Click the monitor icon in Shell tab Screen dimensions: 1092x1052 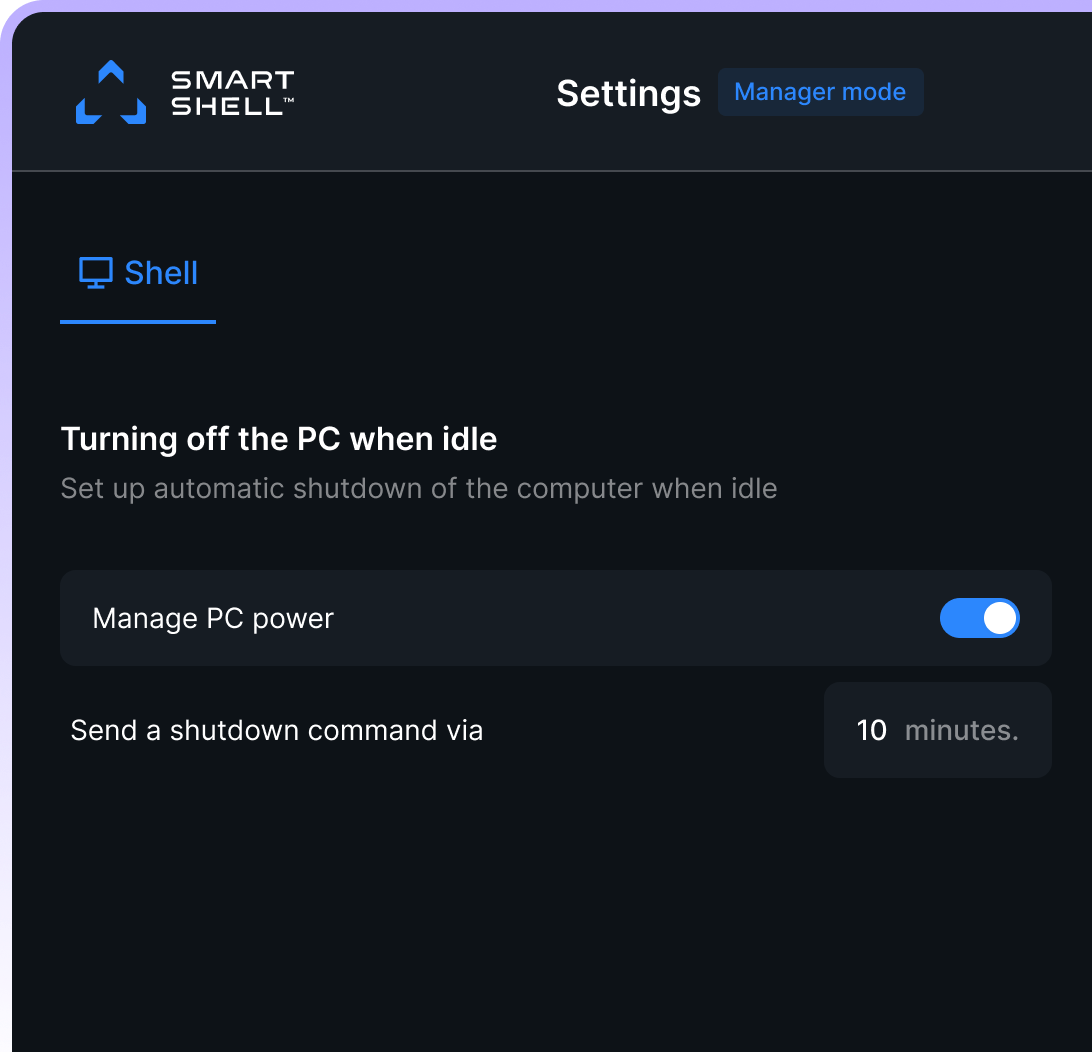point(96,273)
